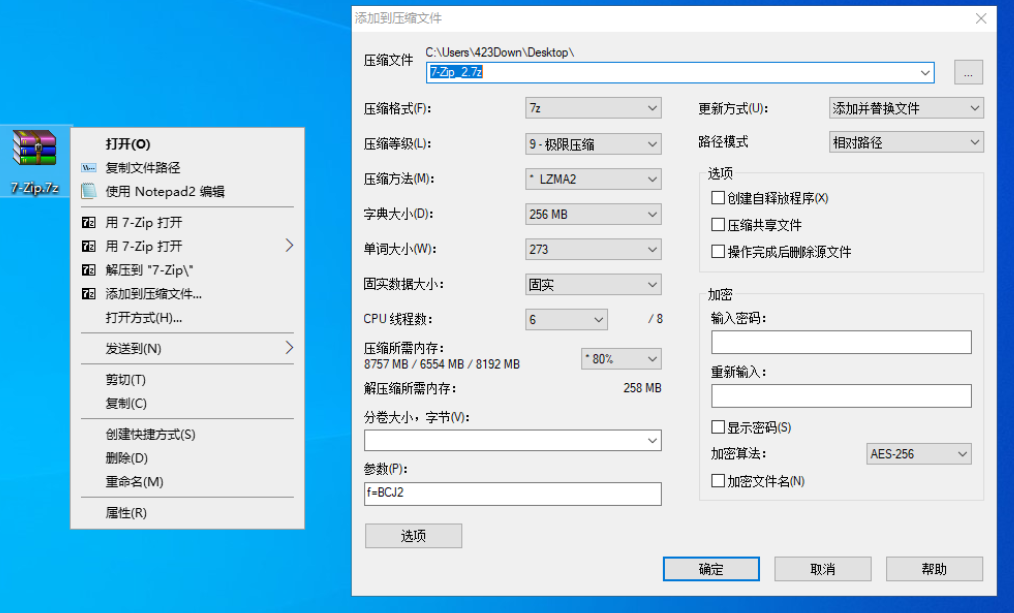
Task: Open the 发送到(N) submenu
Action: coord(188,349)
